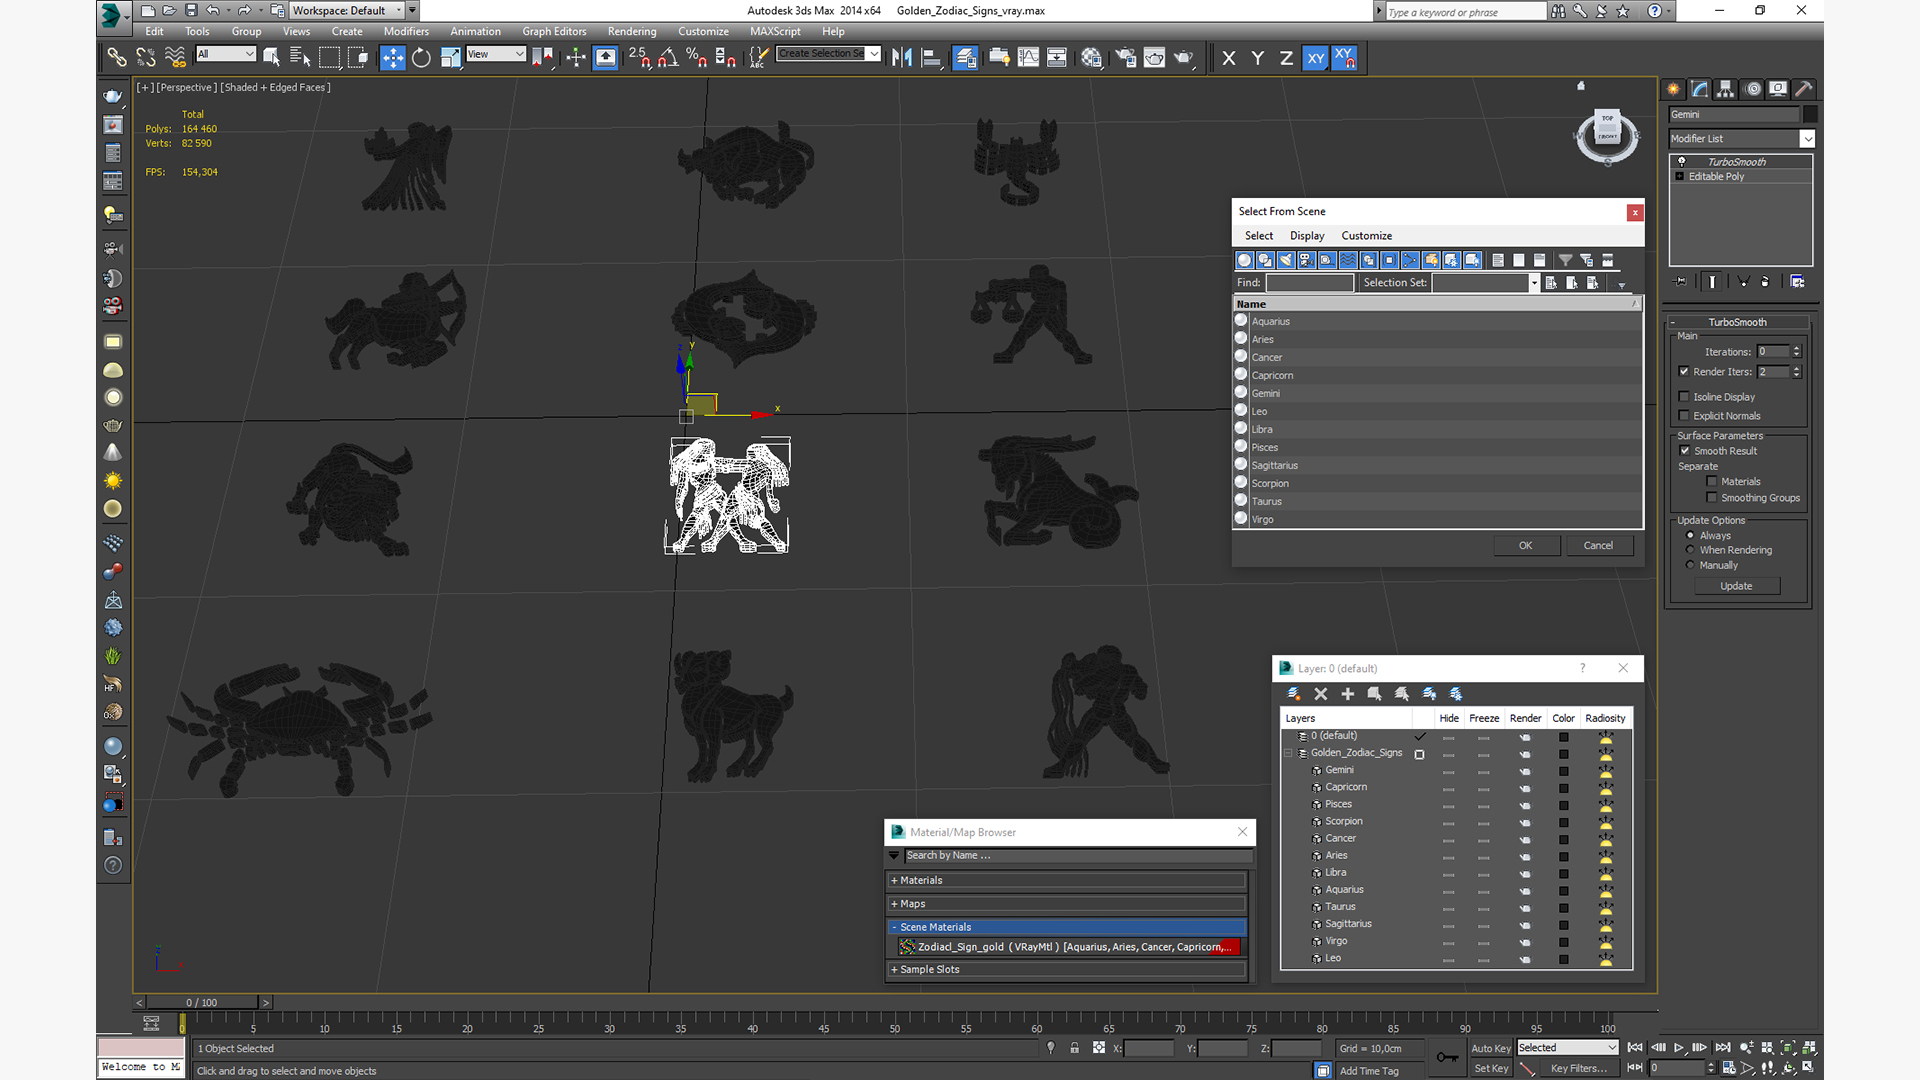Viewport: 1920px width, 1080px height.
Task: Click Configure Modifier Sets icon
Action: pyautogui.click(x=1797, y=282)
